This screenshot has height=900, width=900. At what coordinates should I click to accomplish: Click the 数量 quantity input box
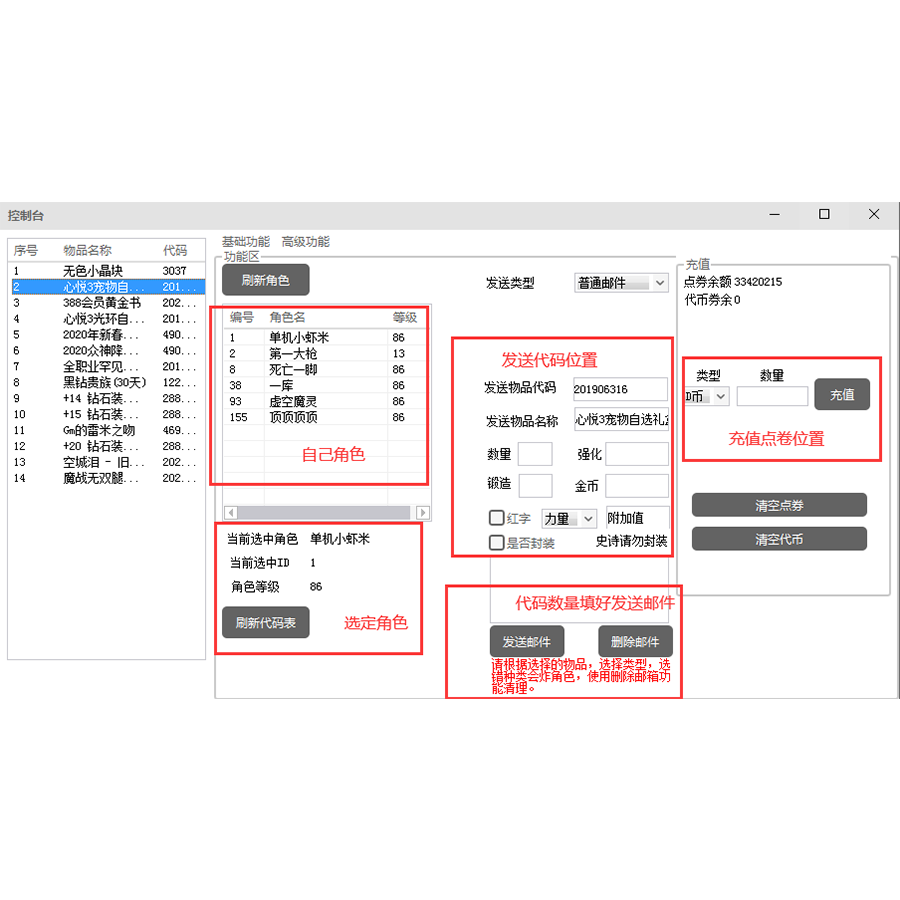pos(535,454)
